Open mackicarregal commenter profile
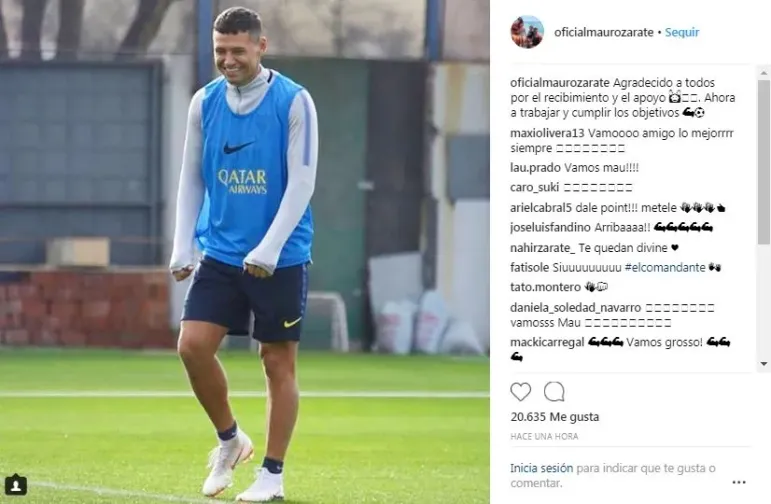Viewport: 771px width, 504px height. tap(547, 342)
